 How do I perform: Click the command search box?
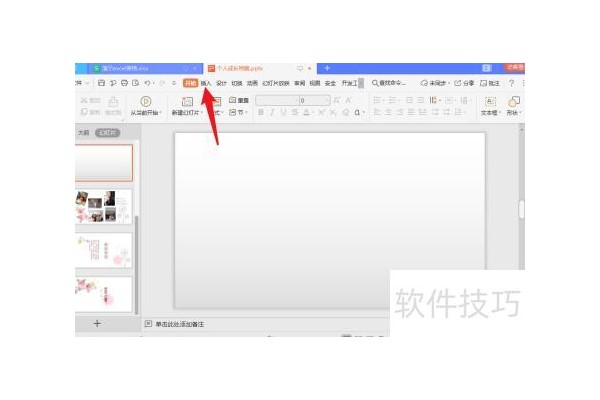point(390,83)
